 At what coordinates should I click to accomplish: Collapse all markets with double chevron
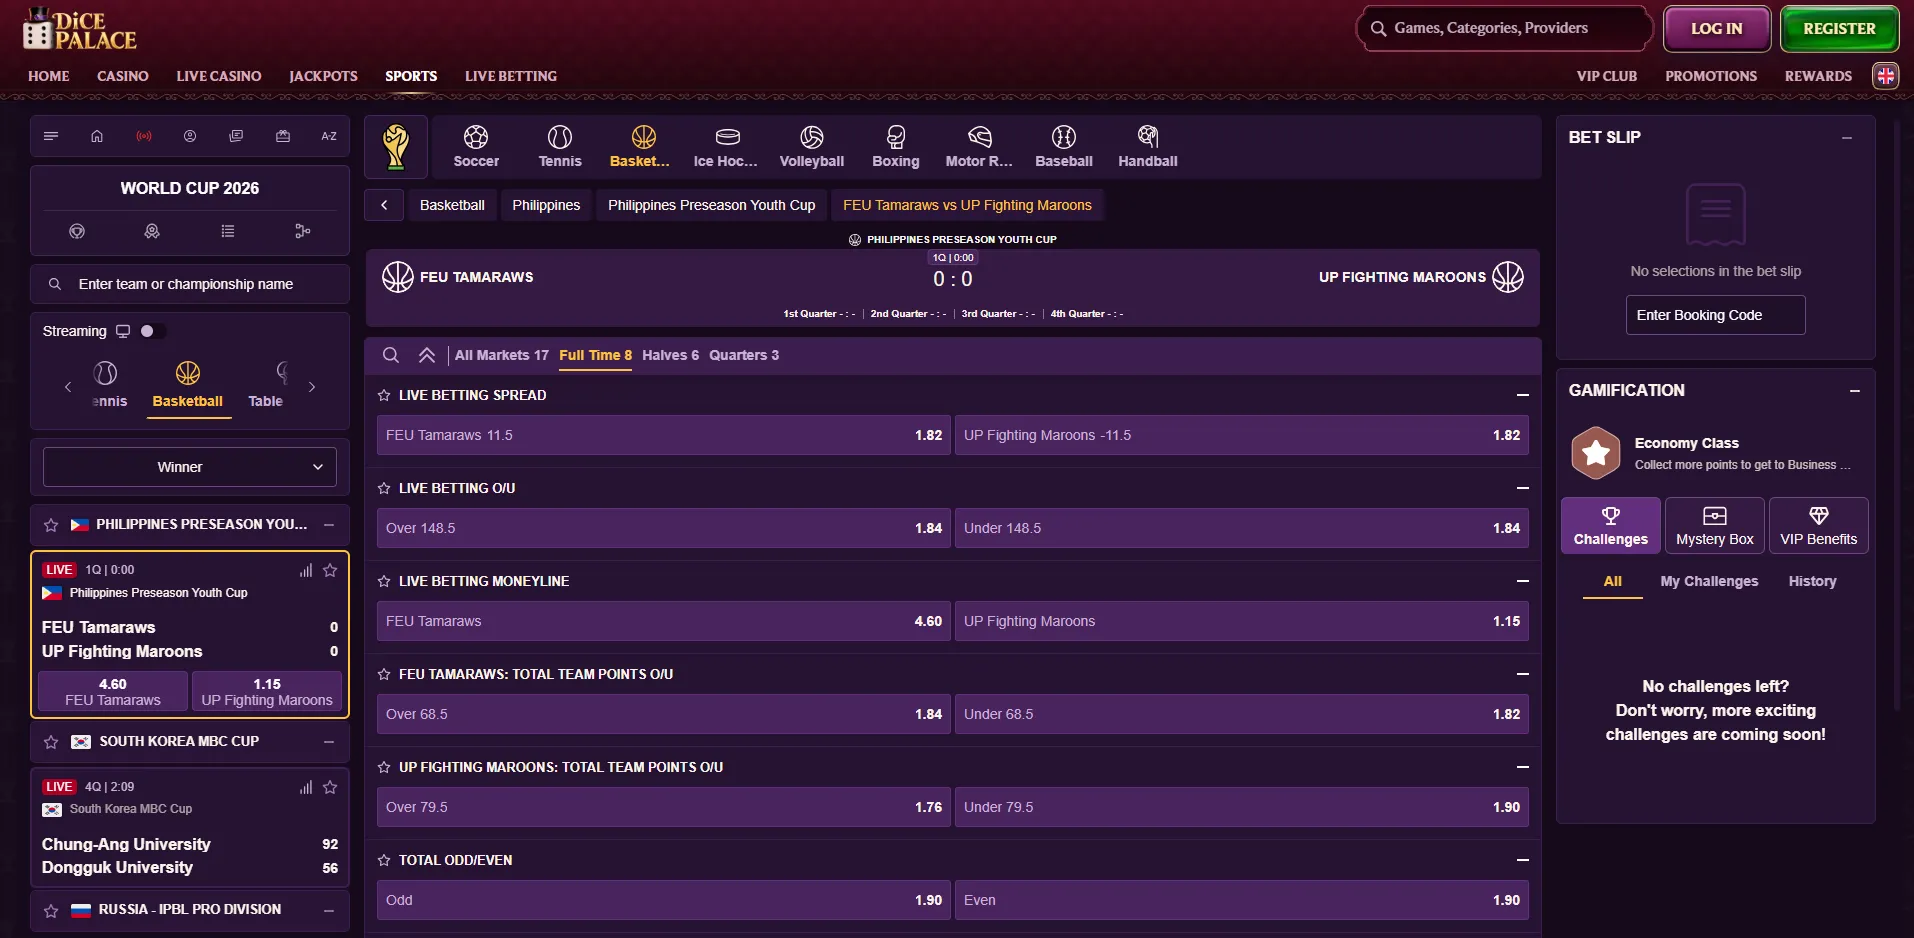click(427, 355)
